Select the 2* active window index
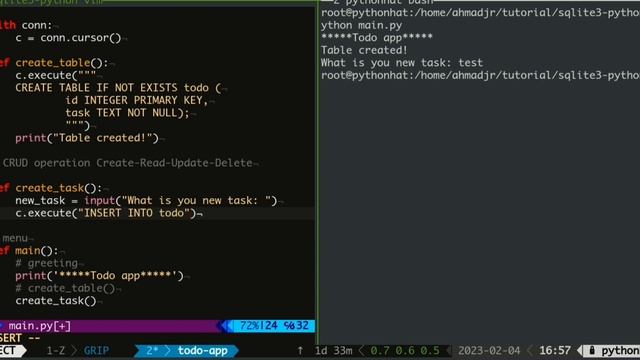 [x=152, y=350]
